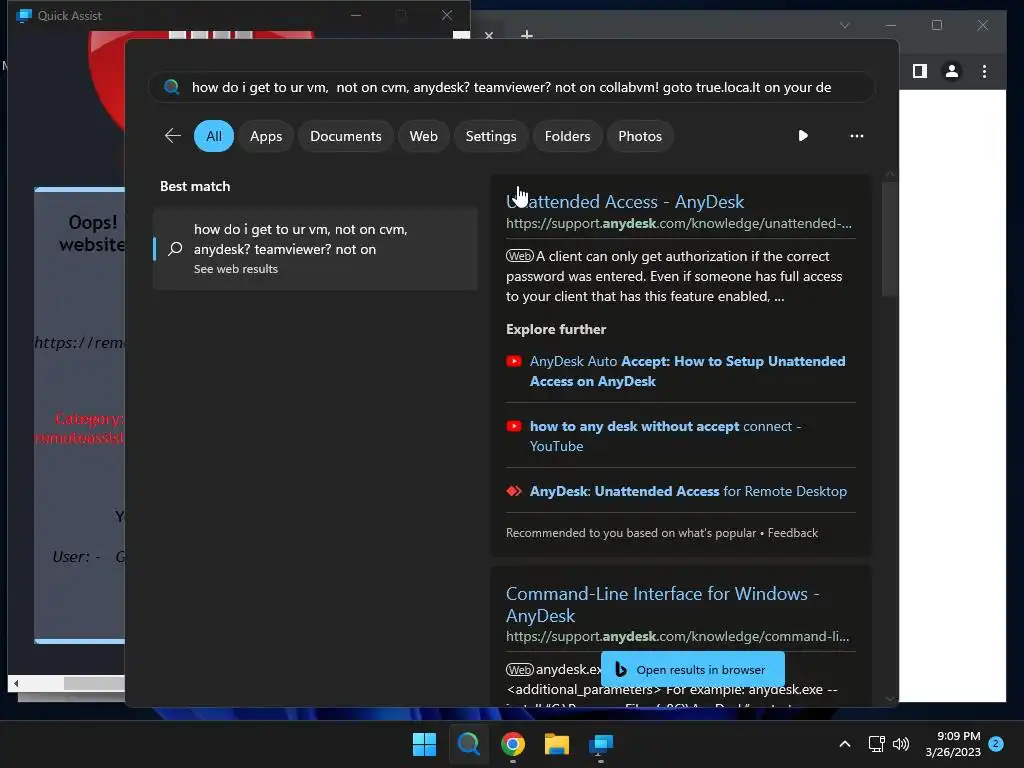The image size is (1024, 768).
Task: Click See web results text
Action: pyautogui.click(x=236, y=269)
